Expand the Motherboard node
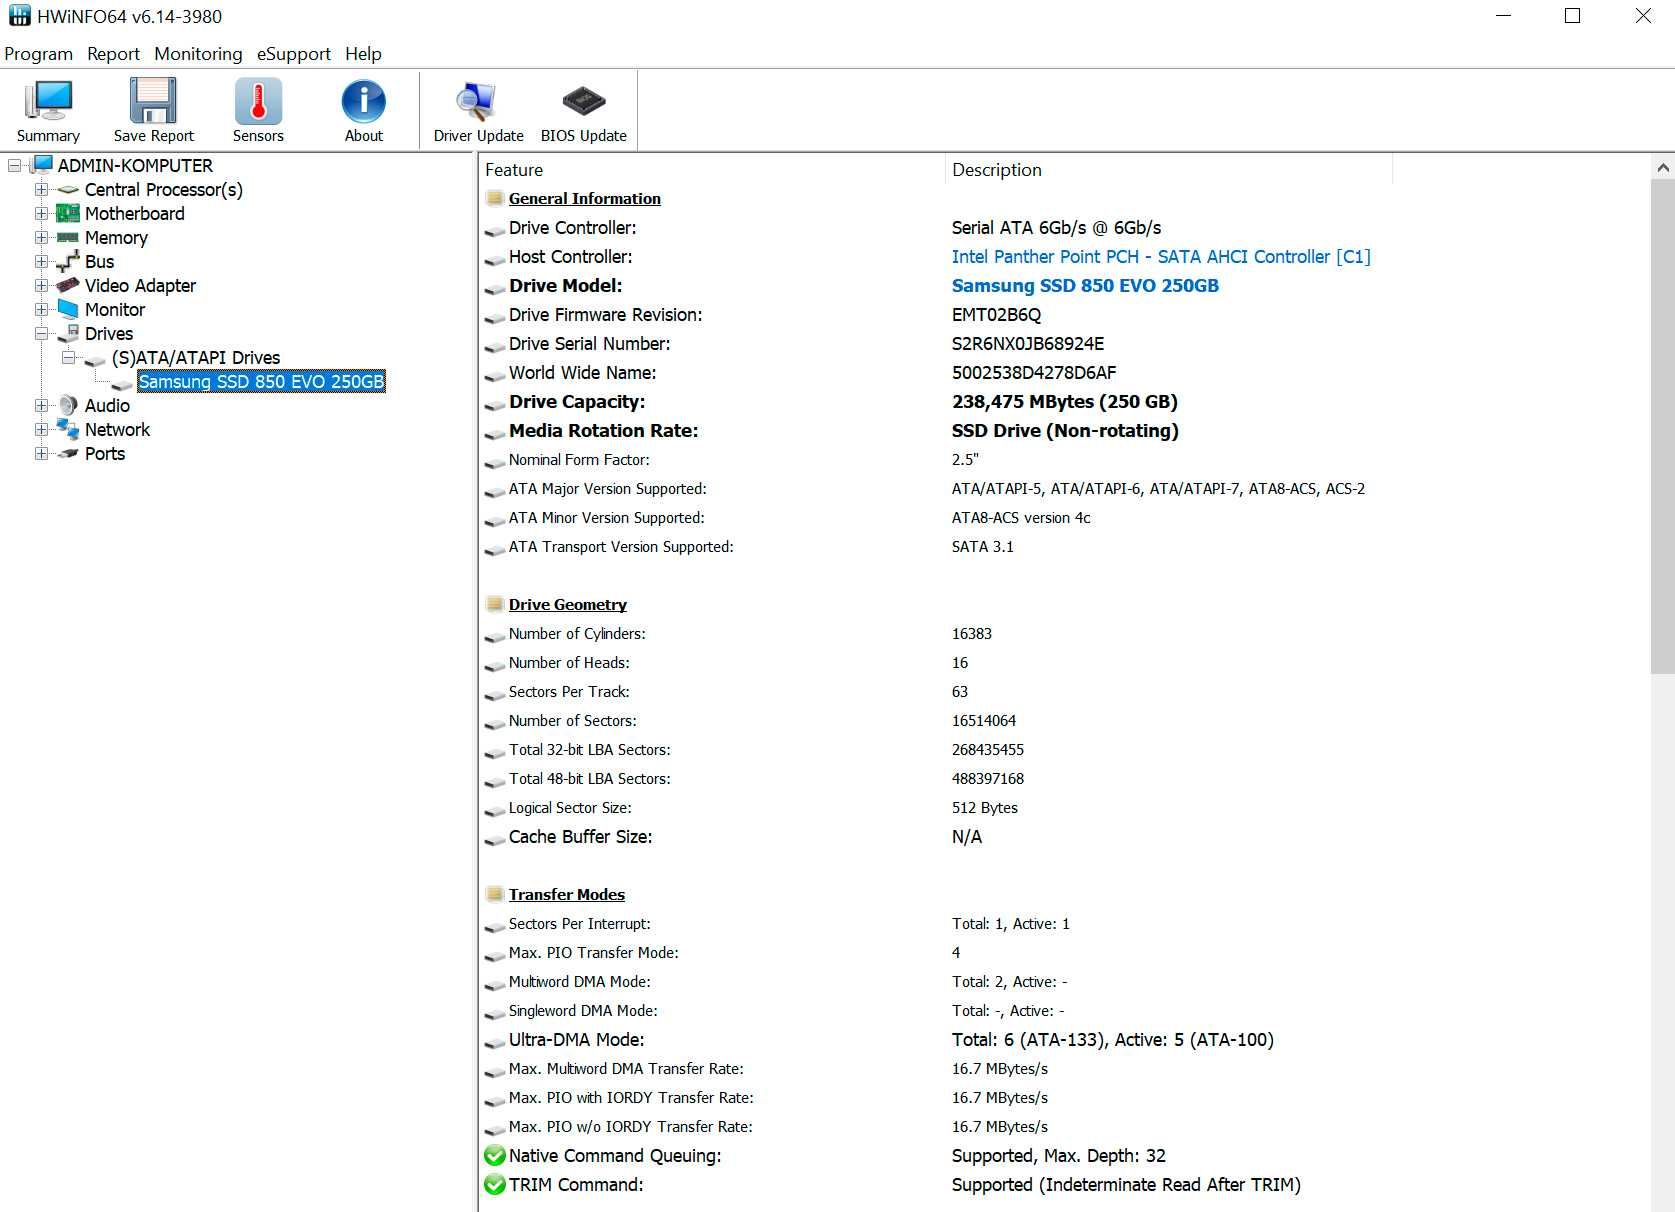This screenshot has height=1212, width=1675. pos(41,213)
